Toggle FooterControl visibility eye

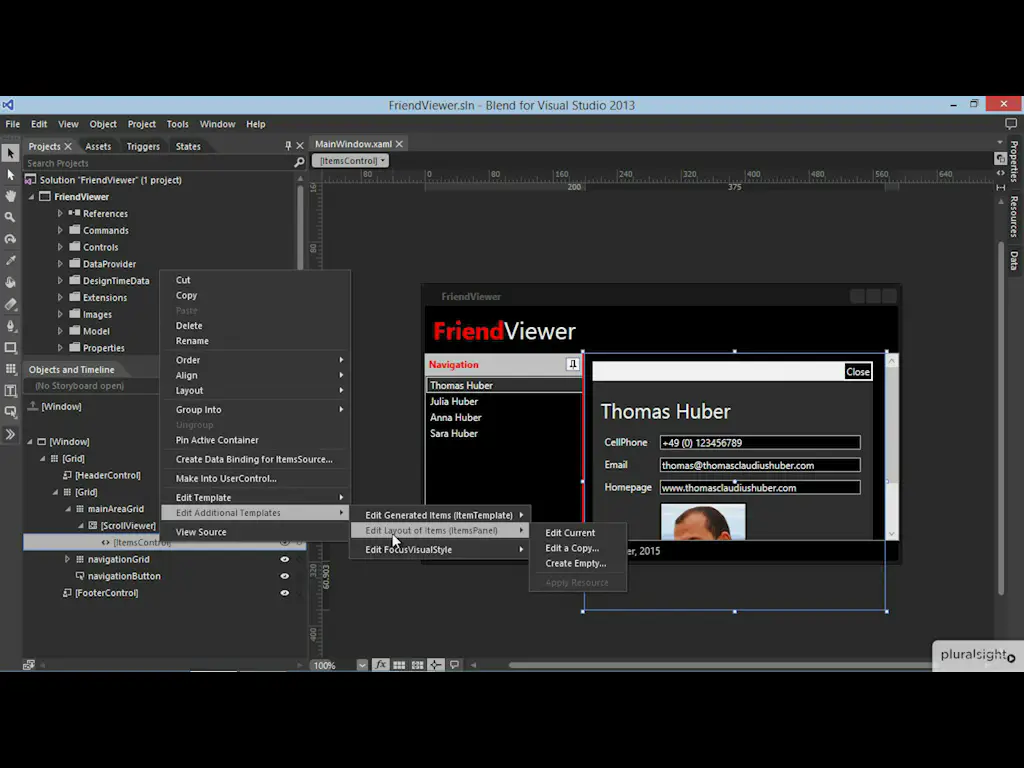click(285, 593)
